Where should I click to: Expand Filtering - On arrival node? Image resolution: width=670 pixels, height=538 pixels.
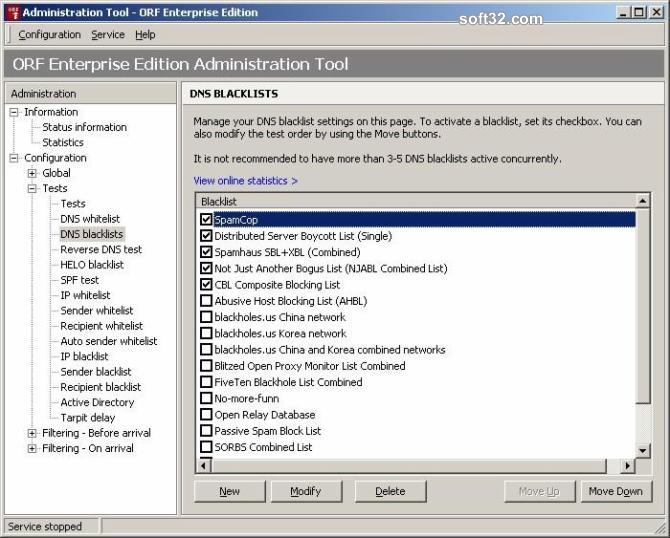[x=32, y=449]
